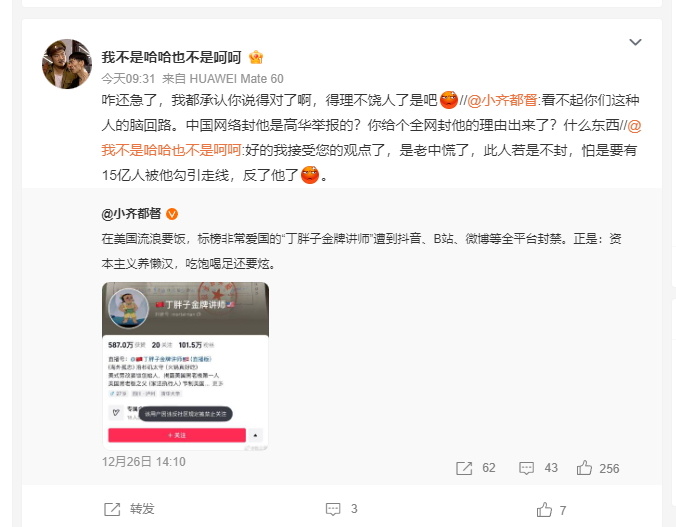Enlarge the 丁胖子金牌讲师 screenshot image
Viewport: 676px width, 527px height.
[185, 366]
